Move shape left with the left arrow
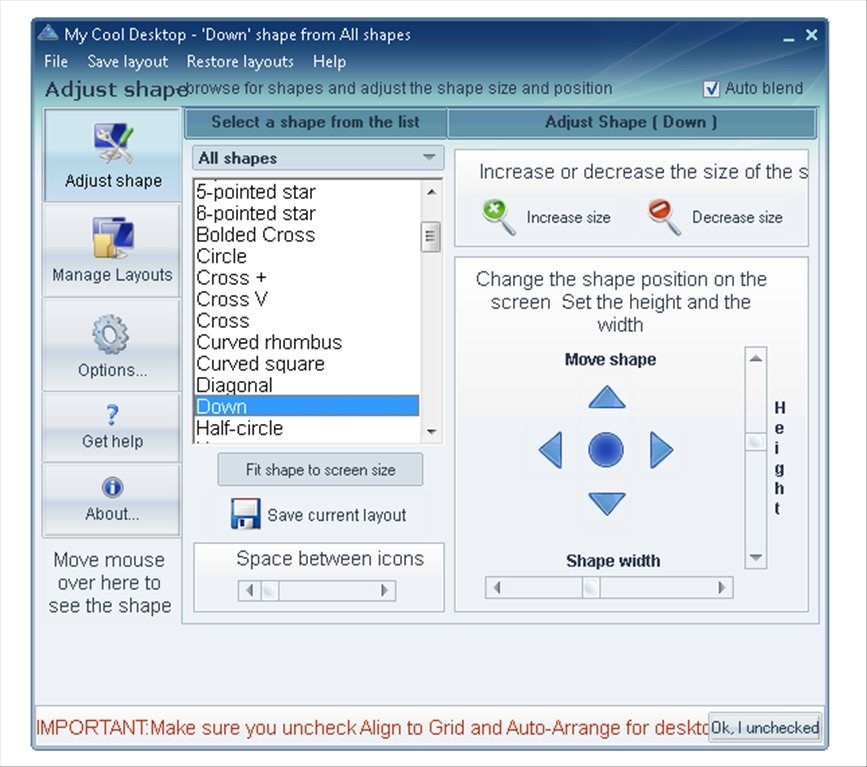The width and height of the screenshot is (867, 767). click(551, 450)
